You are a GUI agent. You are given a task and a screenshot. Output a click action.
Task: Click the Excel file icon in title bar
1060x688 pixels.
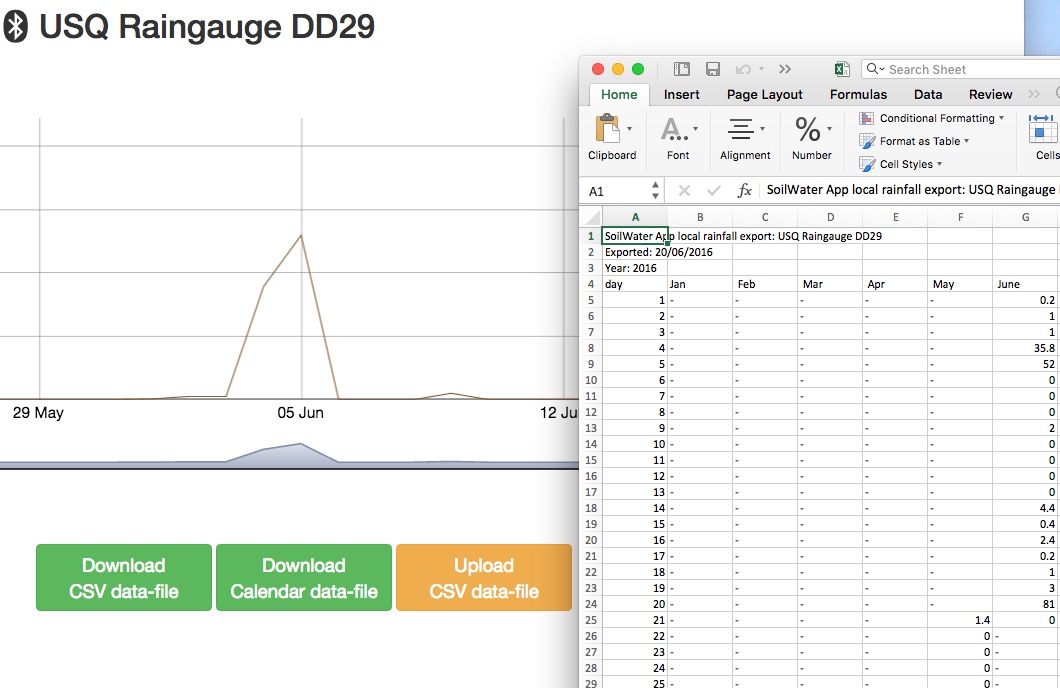[842, 69]
